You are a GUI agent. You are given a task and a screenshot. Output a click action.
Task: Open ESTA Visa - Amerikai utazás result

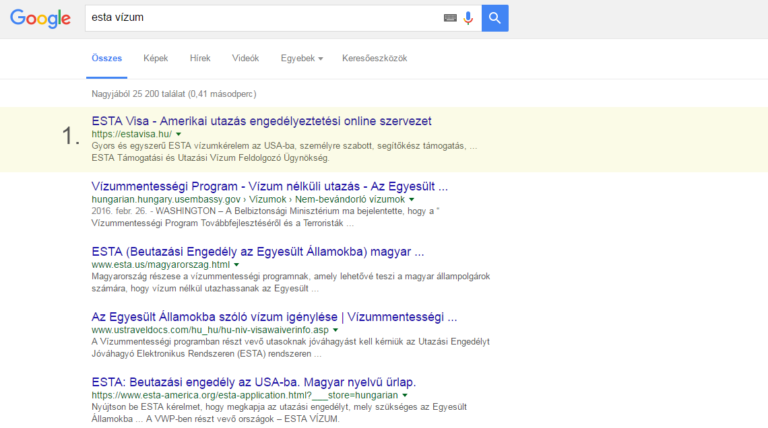(x=262, y=121)
